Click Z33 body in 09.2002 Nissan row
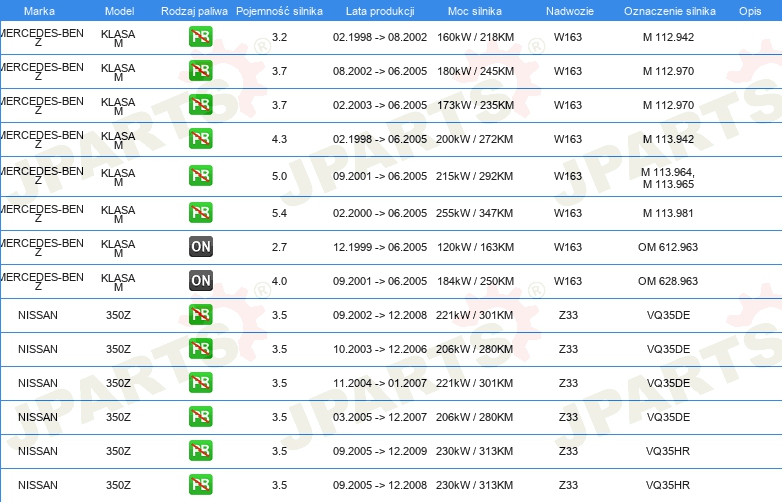This screenshot has height=502, width=782. click(x=568, y=315)
